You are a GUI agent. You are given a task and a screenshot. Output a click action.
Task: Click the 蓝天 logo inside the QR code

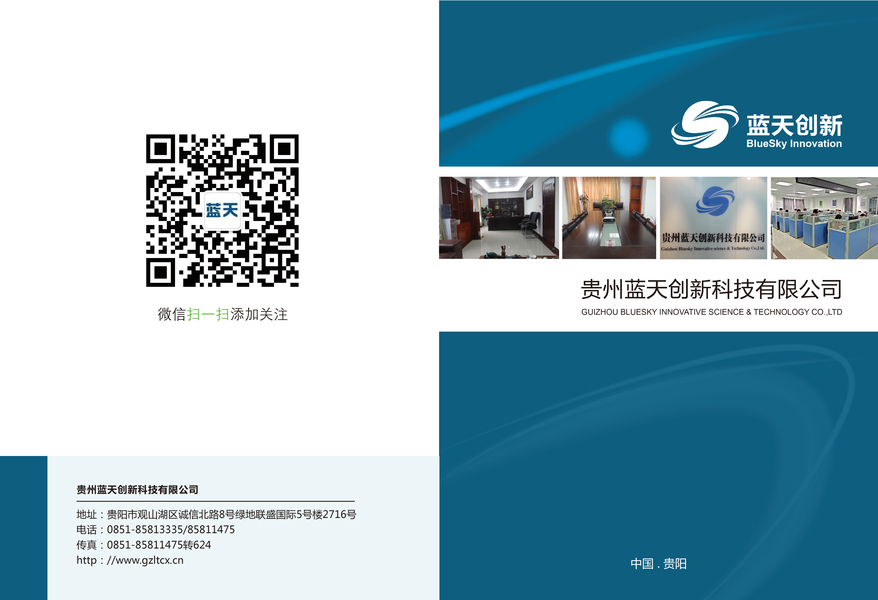point(222,210)
